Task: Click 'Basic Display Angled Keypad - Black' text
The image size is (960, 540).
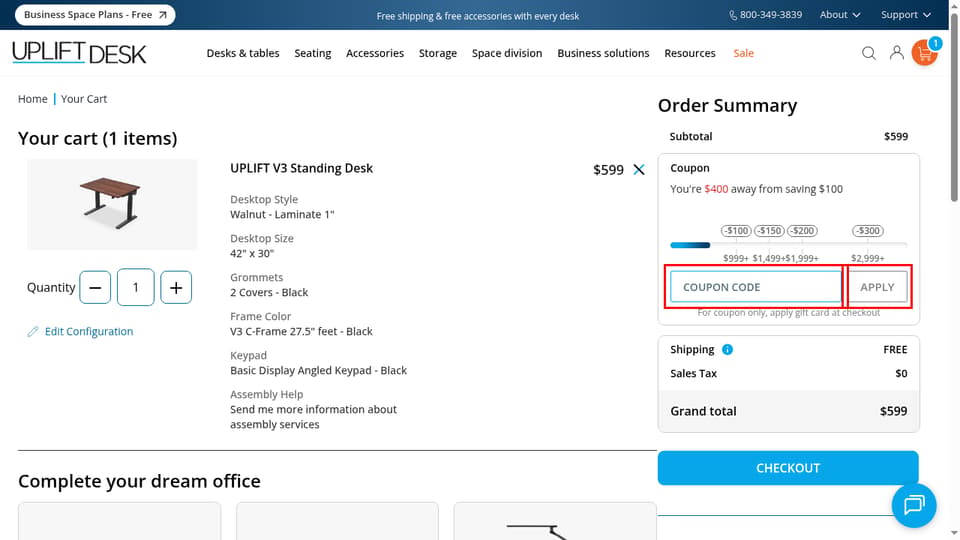Action: tap(318, 370)
